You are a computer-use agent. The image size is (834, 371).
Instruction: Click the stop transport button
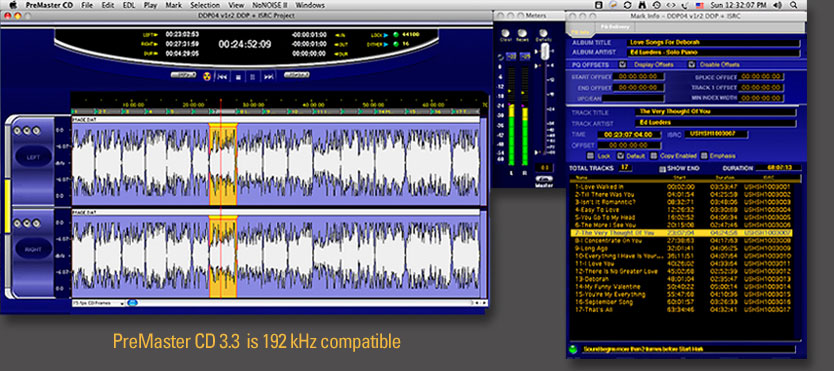[x=238, y=77]
